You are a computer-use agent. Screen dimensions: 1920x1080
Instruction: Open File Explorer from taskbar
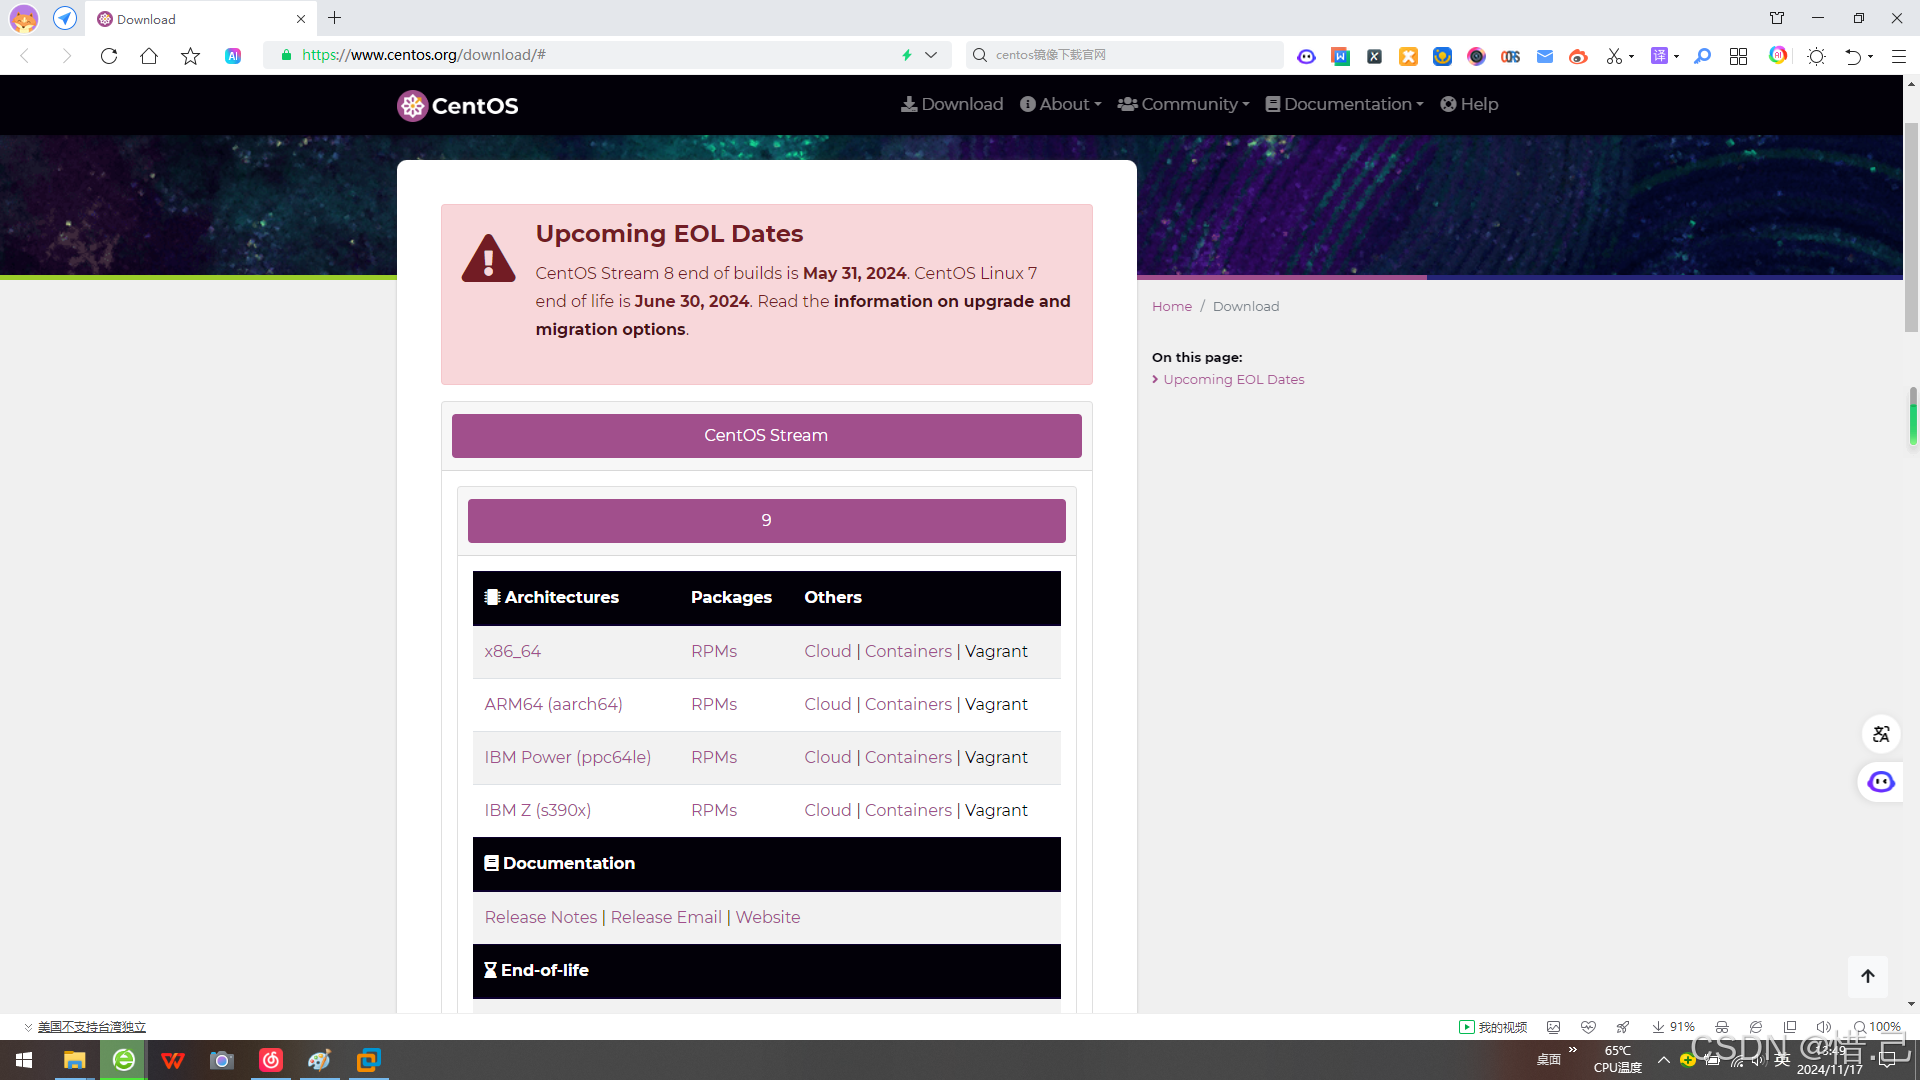tap(74, 1060)
